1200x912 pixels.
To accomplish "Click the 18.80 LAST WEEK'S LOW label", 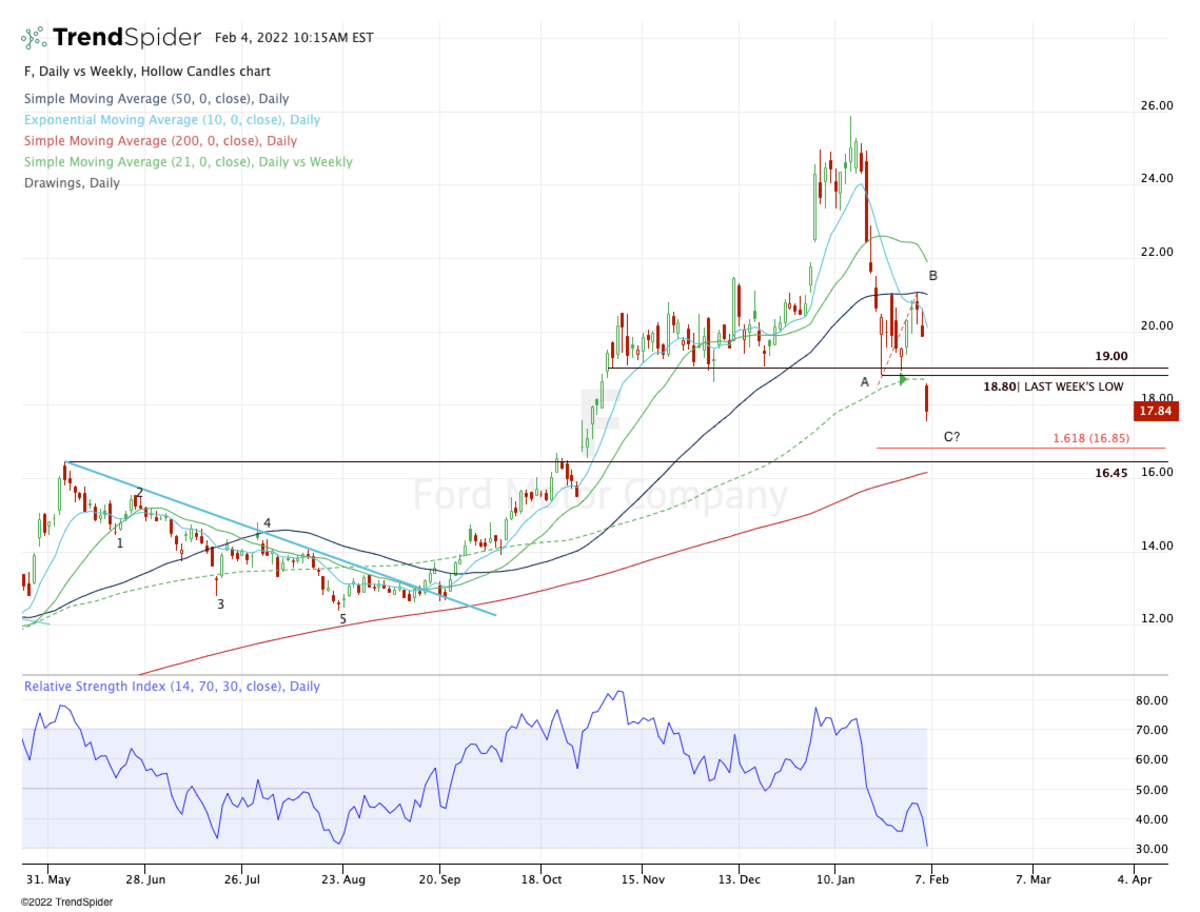I will tap(1053, 387).
